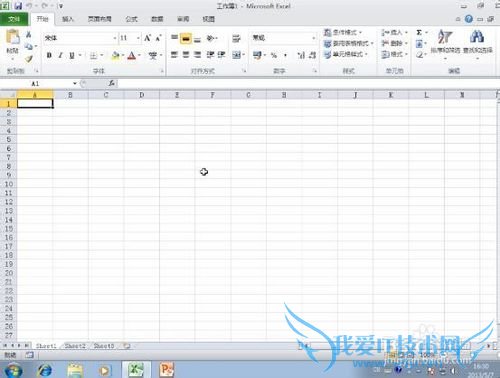Expand the borders dropdown arrow

pyautogui.click(x=102, y=55)
